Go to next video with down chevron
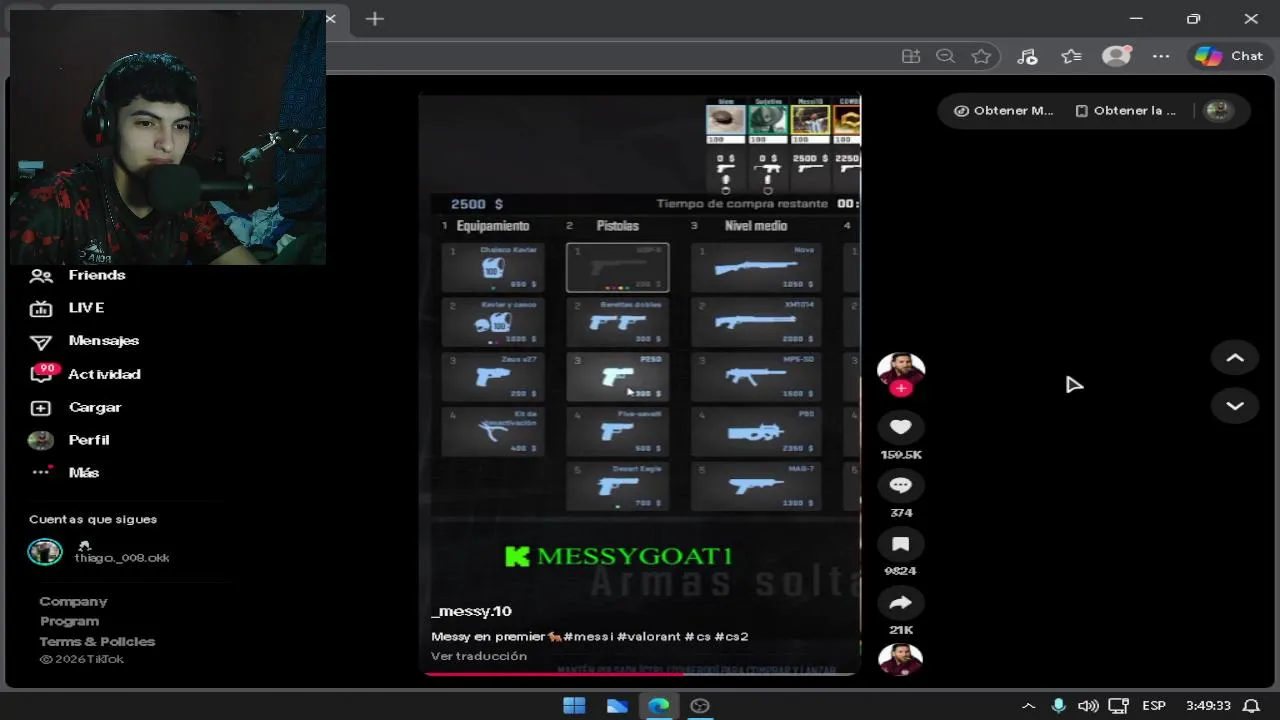The image size is (1280, 720). pyautogui.click(x=1235, y=406)
